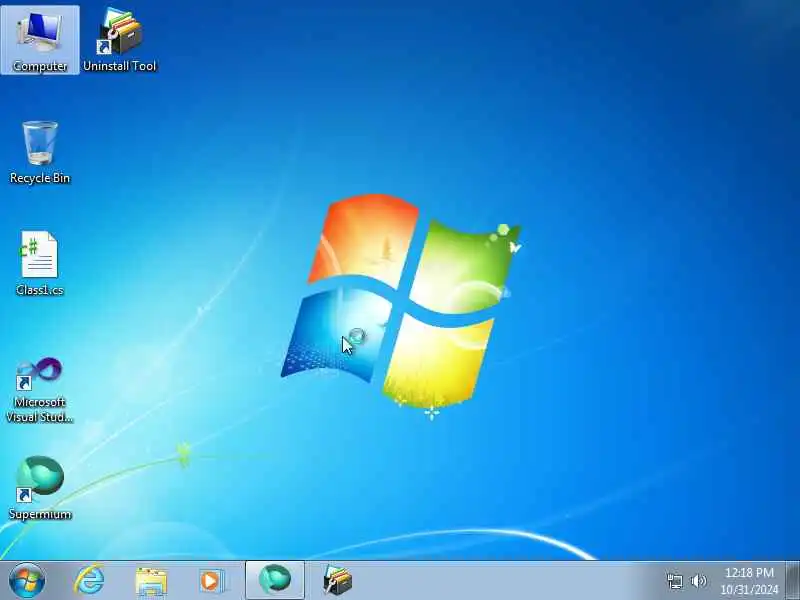Open the Windows Start menu
800x600 pixels.
click(x=27, y=581)
